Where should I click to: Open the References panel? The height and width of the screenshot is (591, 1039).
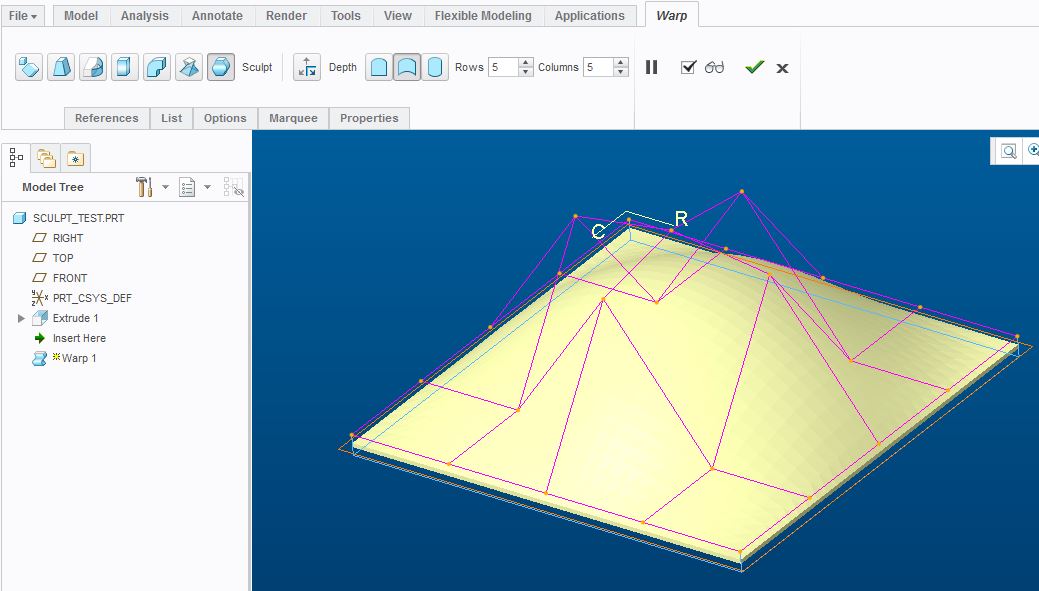pos(107,118)
